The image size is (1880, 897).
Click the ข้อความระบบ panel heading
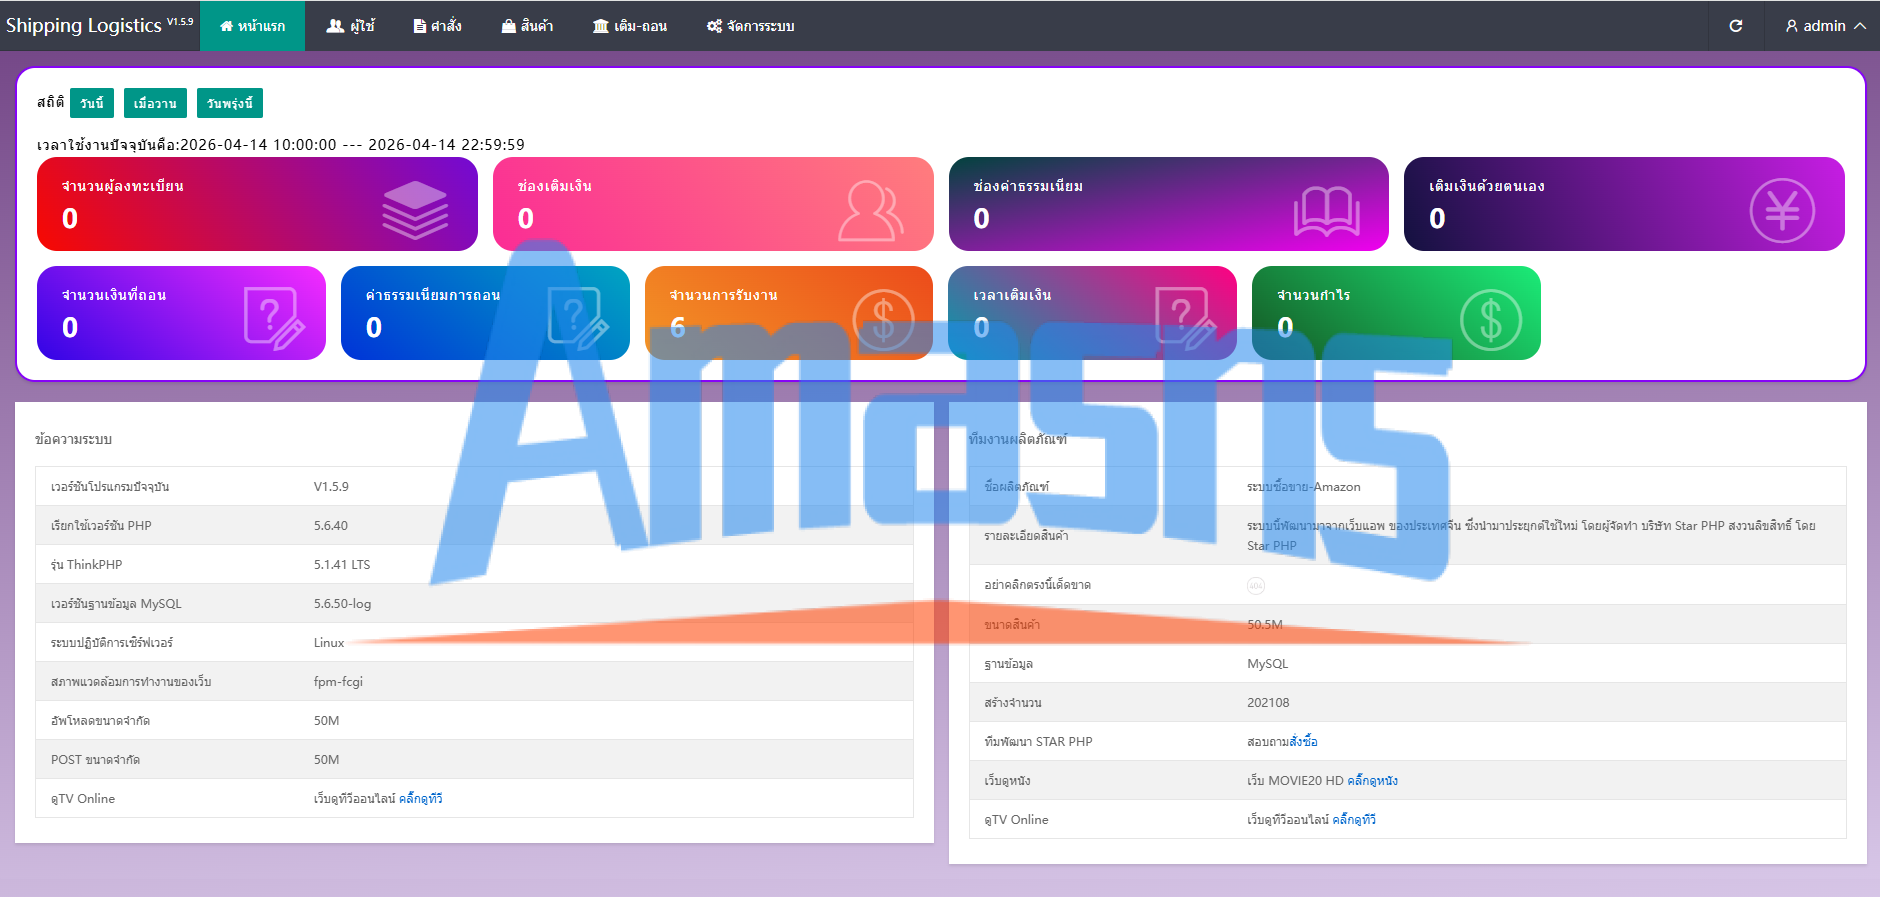click(73, 439)
